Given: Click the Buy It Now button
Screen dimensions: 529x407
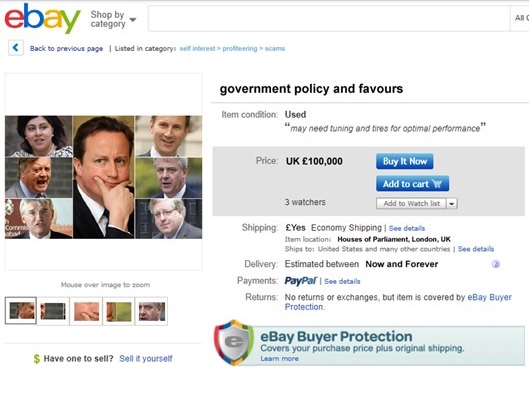Looking at the screenshot, I should point(405,161).
